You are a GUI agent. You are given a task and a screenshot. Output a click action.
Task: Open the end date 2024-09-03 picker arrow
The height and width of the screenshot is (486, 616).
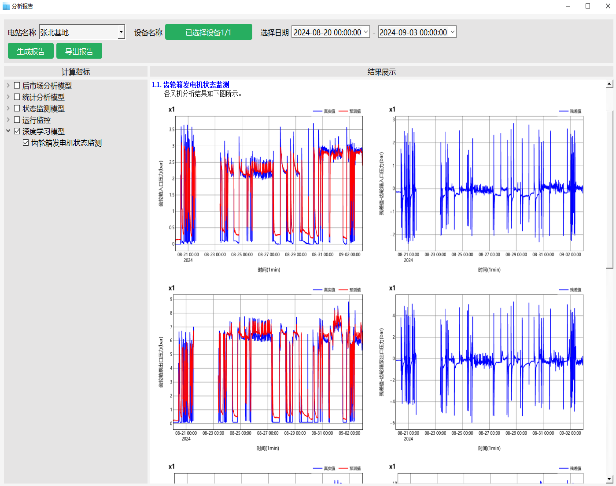point(452,32)
